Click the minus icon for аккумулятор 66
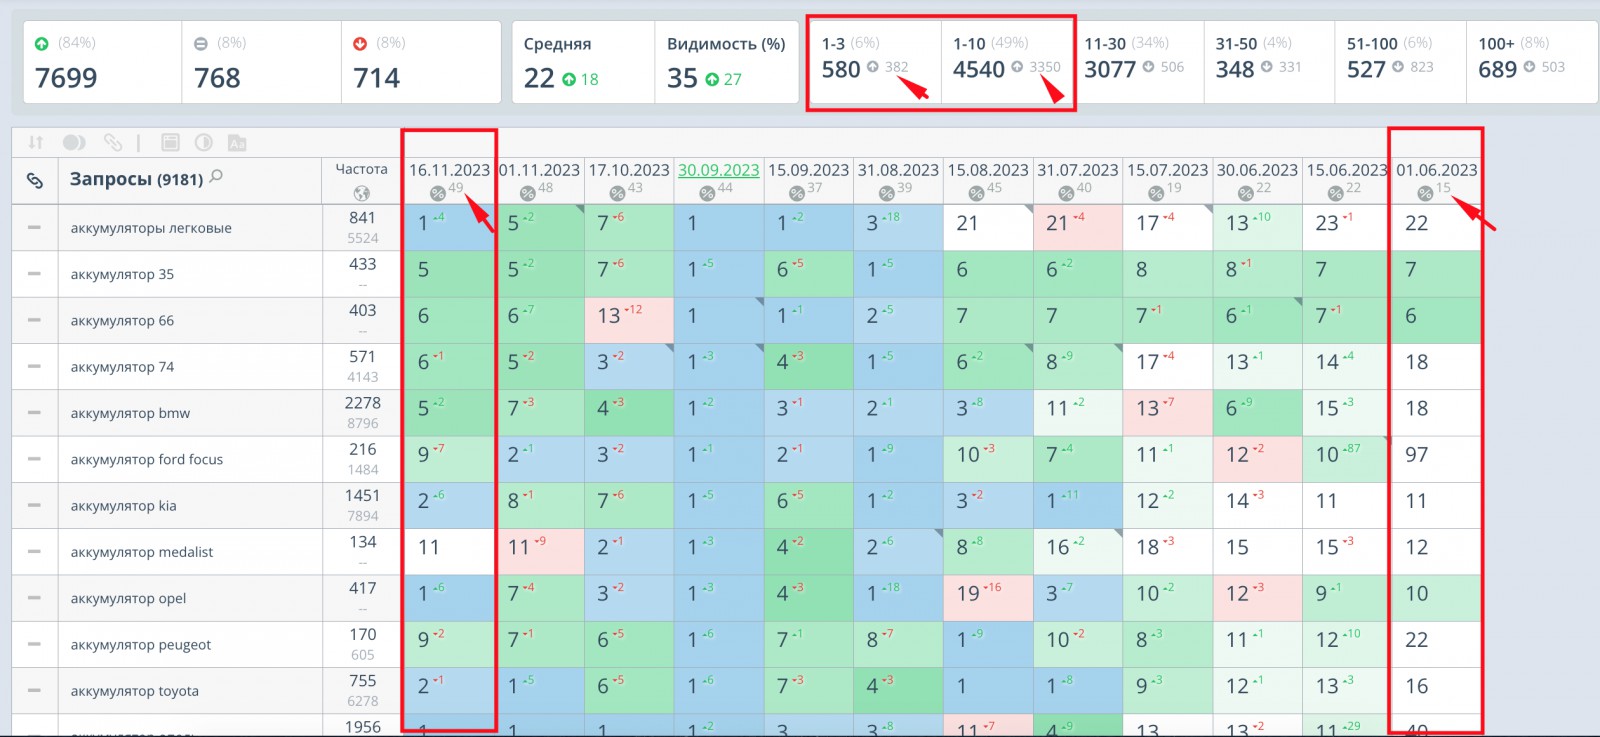This screenshot has width=1600, height=737. click(x=35, y=320)
